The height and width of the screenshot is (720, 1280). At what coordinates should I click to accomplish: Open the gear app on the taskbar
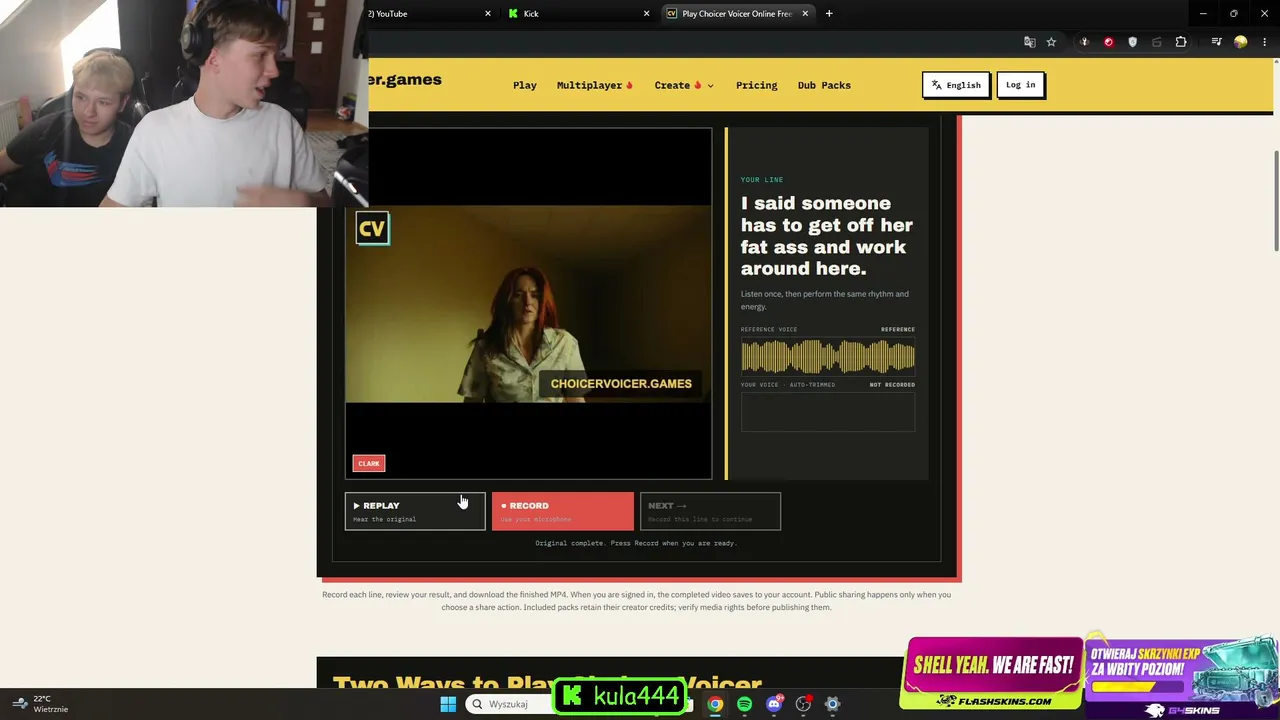832,704
